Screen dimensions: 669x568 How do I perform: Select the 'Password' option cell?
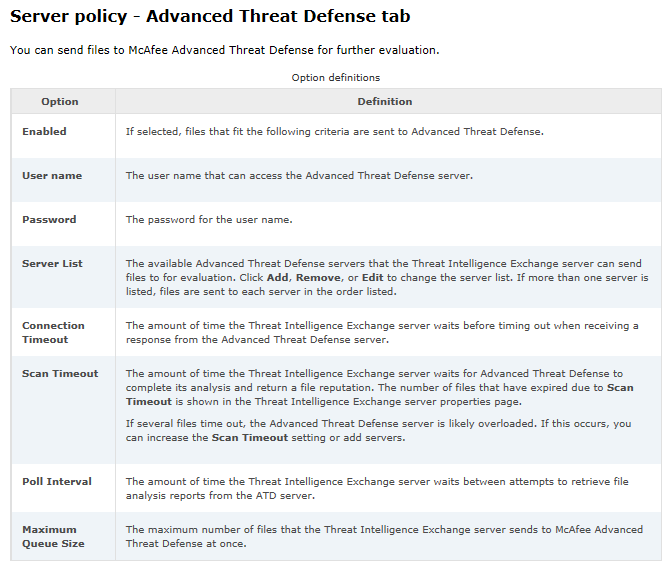pos(63,224)
